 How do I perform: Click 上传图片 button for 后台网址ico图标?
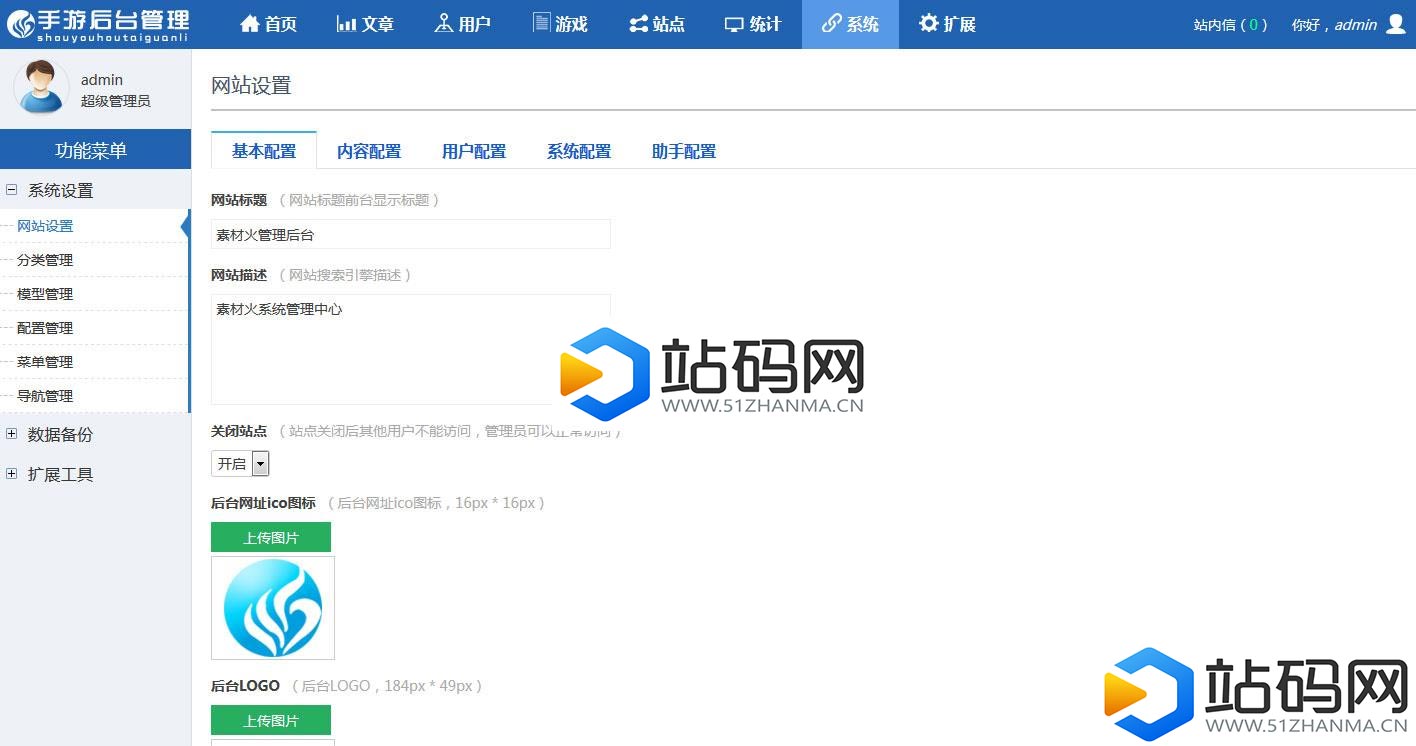click(x=271, y=537)
